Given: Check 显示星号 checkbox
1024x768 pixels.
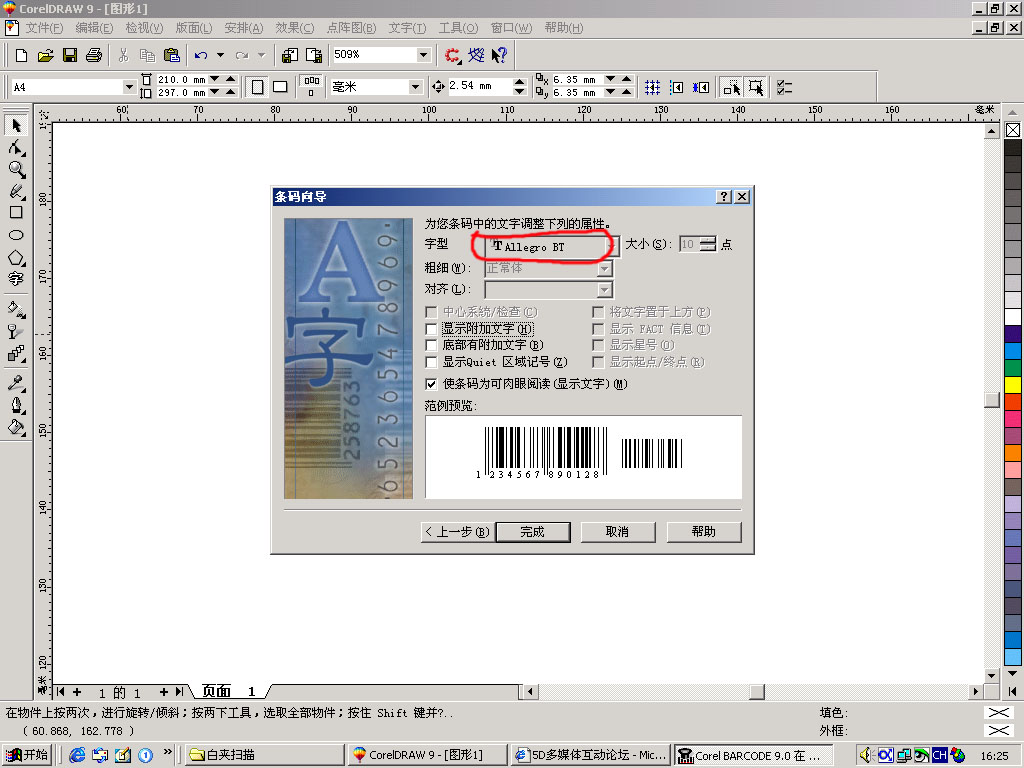Looking at the screenshot, I should 598,345.
